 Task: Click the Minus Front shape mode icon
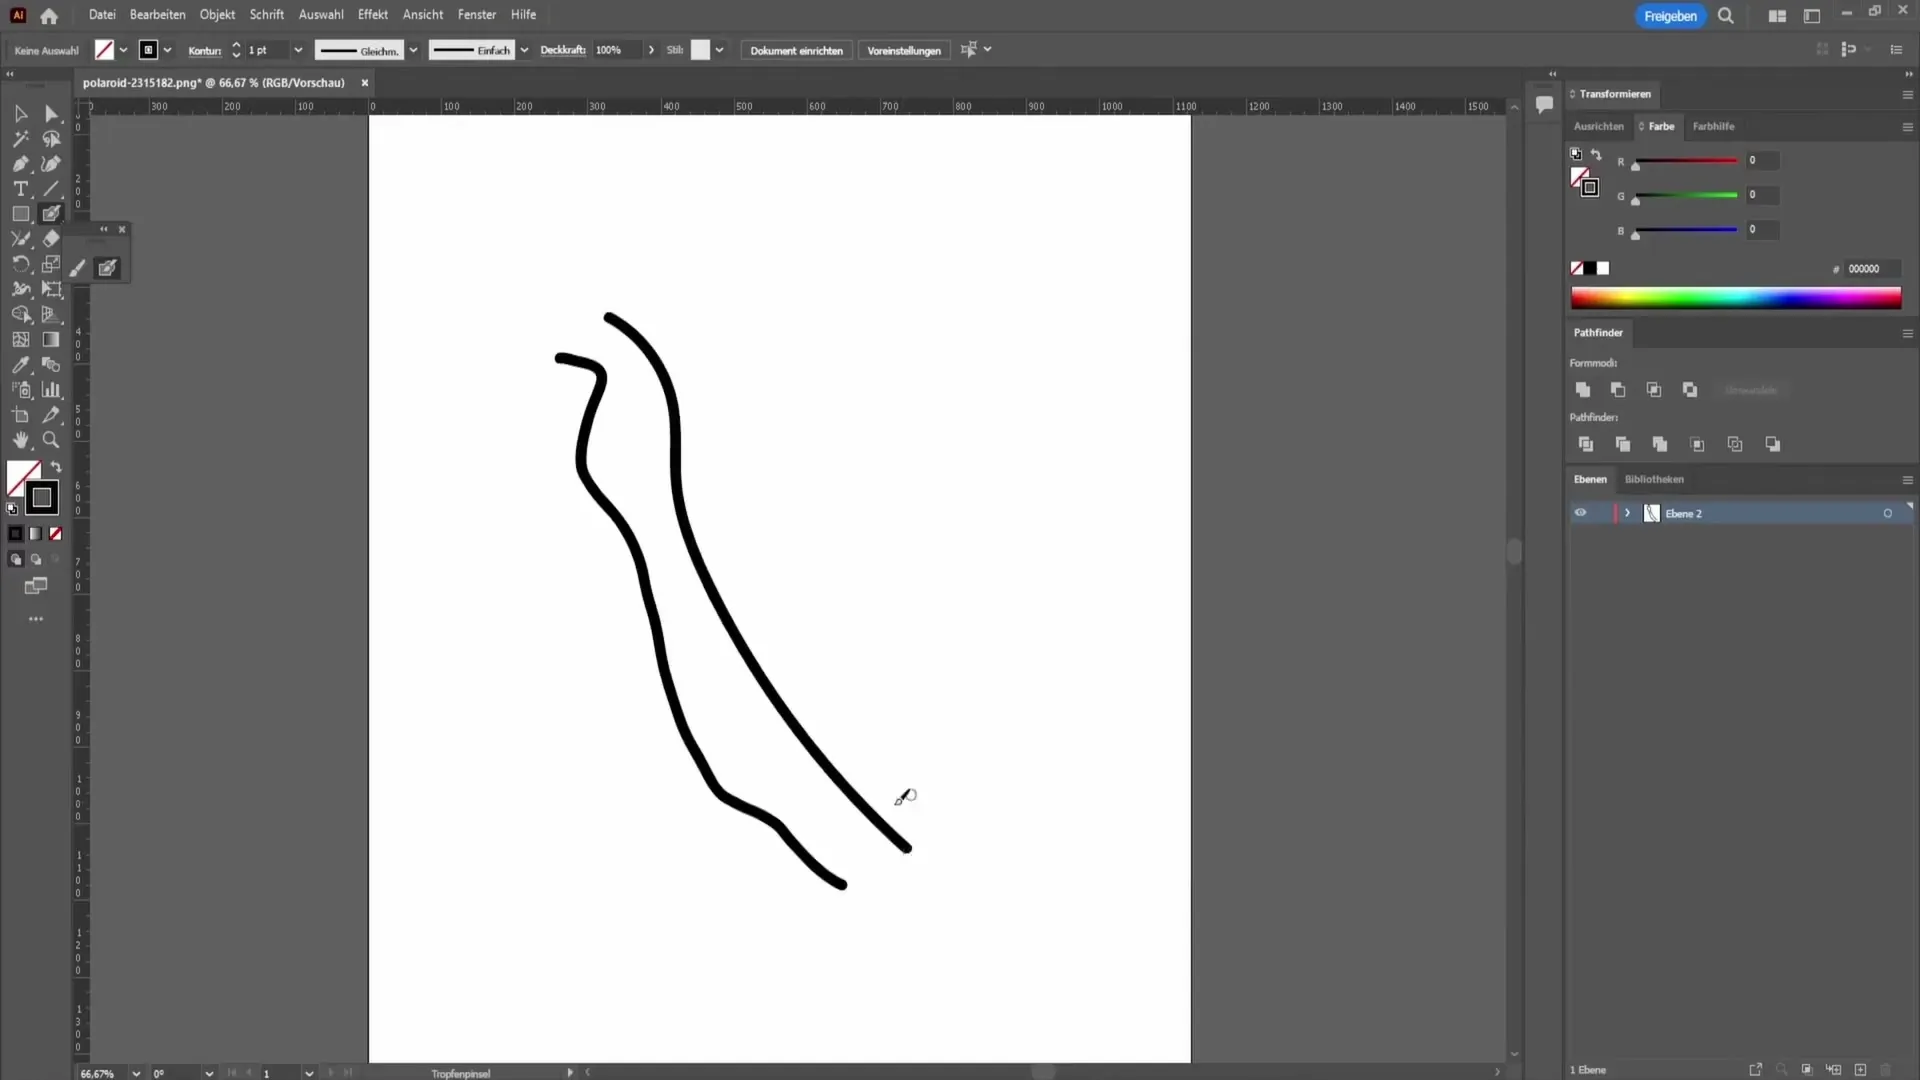[1618, 390]
